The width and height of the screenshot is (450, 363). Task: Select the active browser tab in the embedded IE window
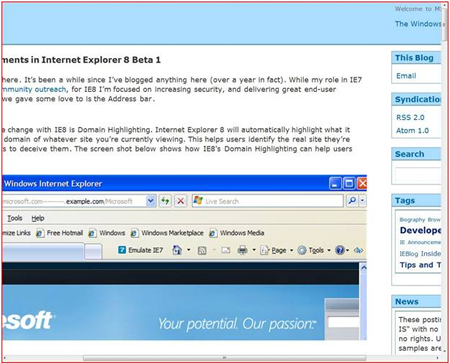click(43, 251)
